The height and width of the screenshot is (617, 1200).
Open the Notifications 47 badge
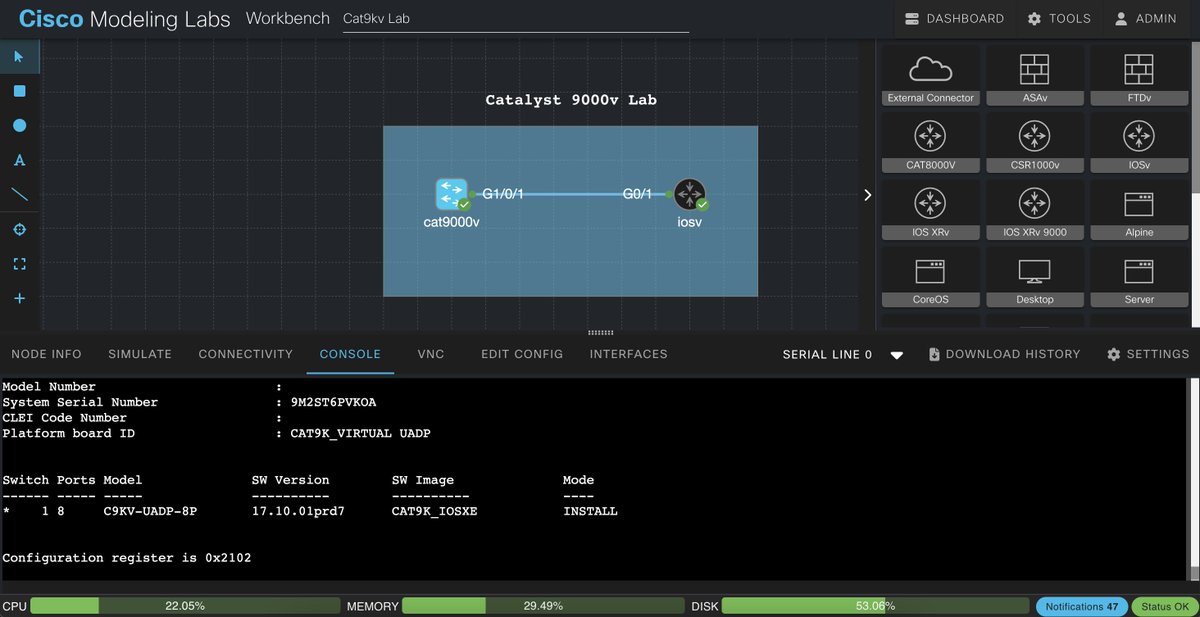coord(1083,606)
